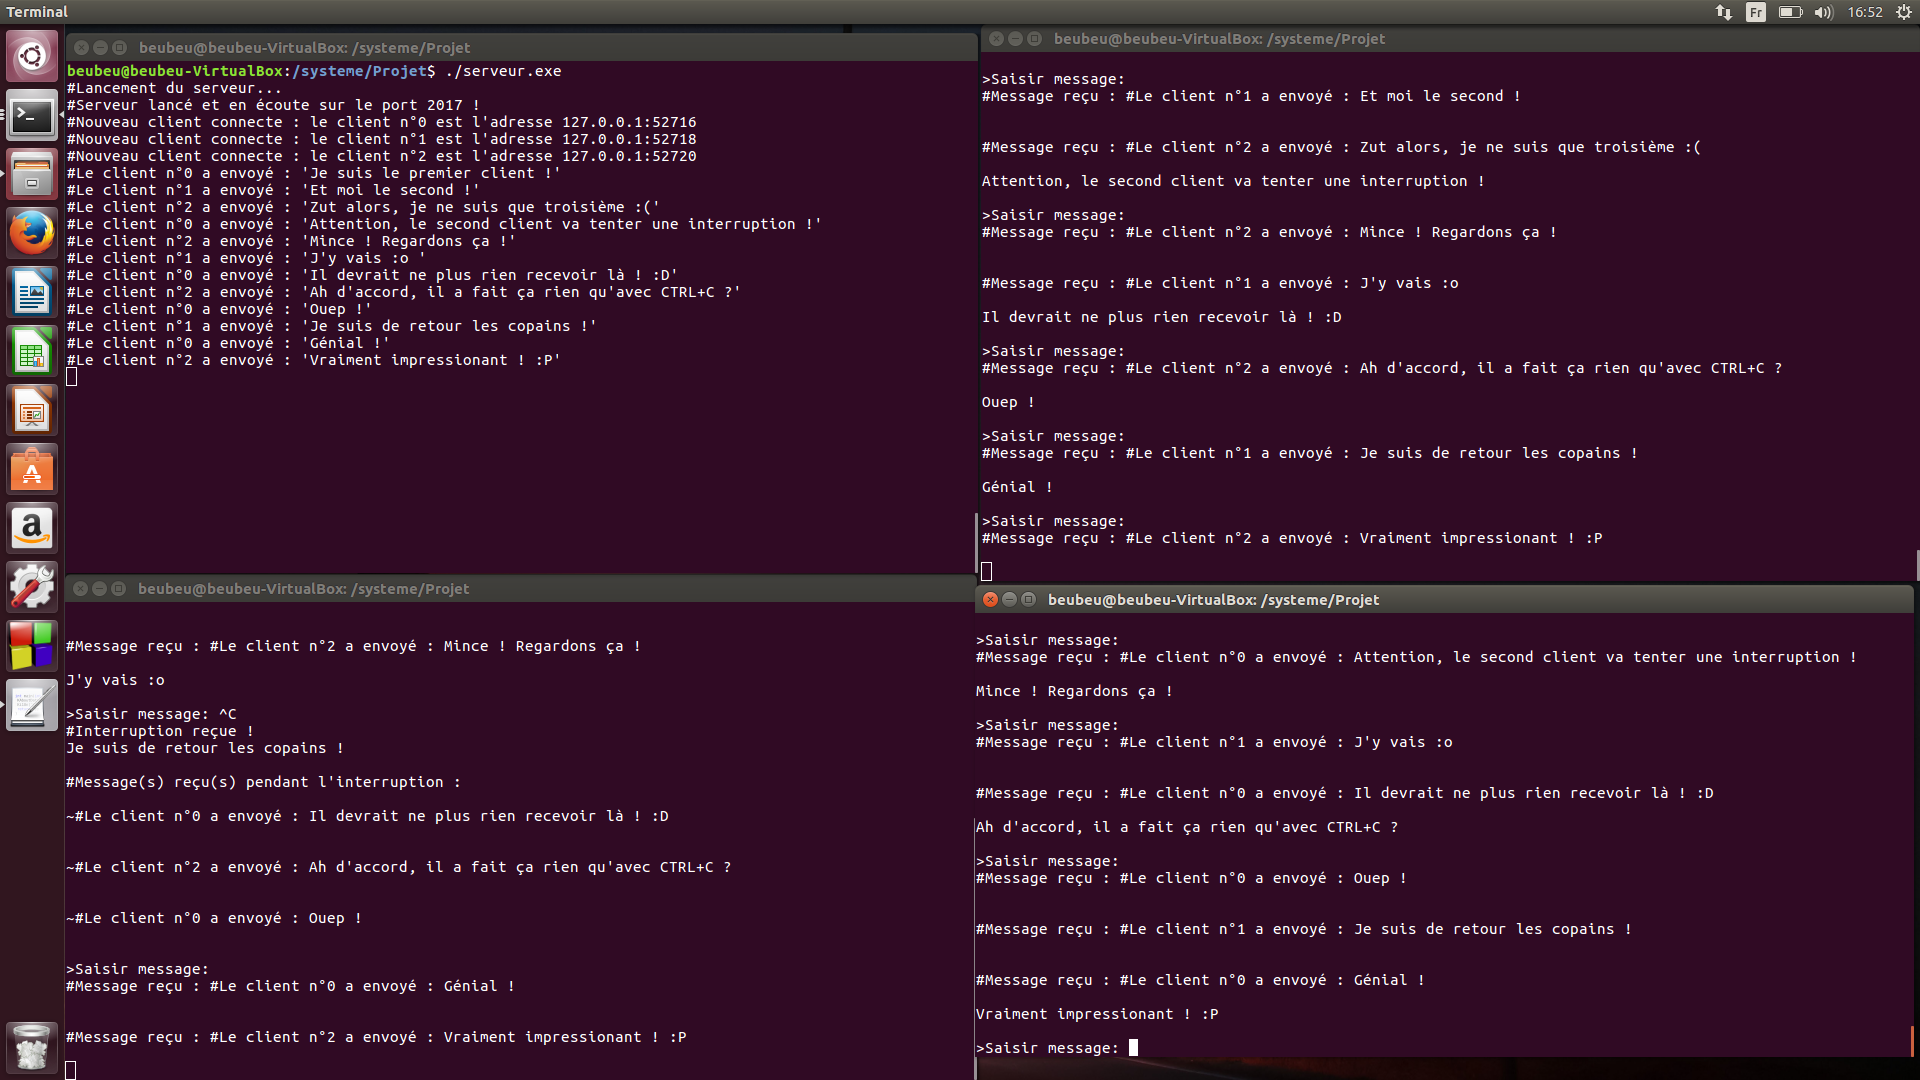Close the bottom-left client terminal window

(x=81, y=589)
